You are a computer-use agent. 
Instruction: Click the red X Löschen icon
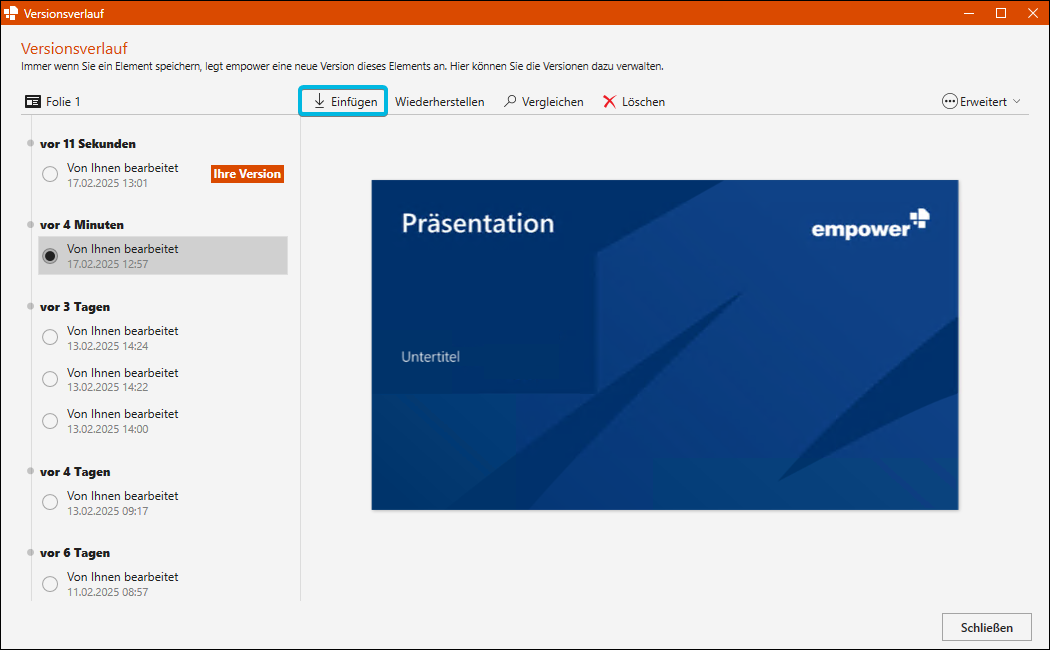609,102
